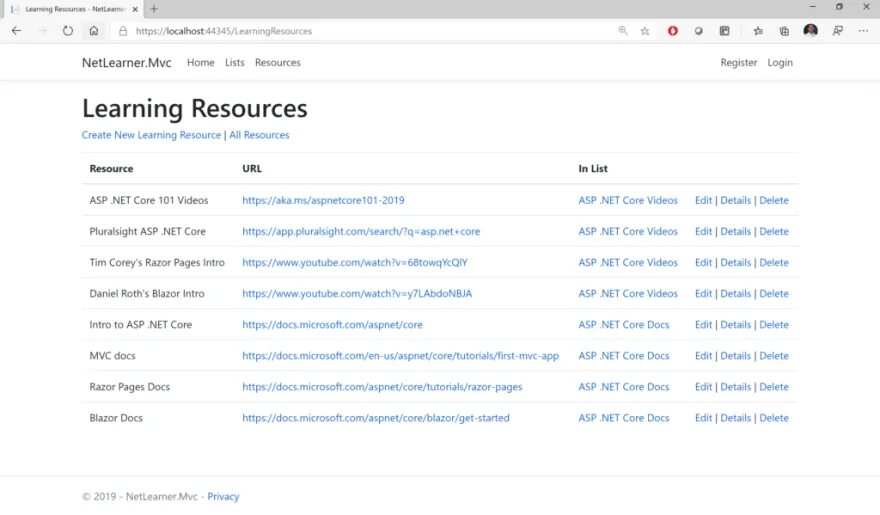Click Create New Learning Resource link

click(x=151, y=135)
